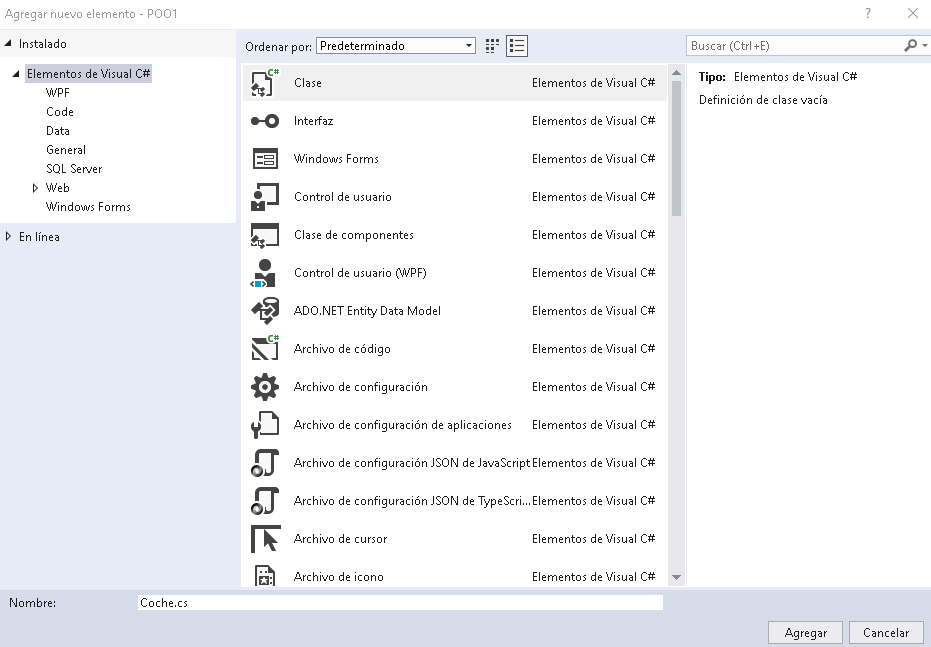Select Archivo de configuración de aplicaciones icon

[265, 425]
